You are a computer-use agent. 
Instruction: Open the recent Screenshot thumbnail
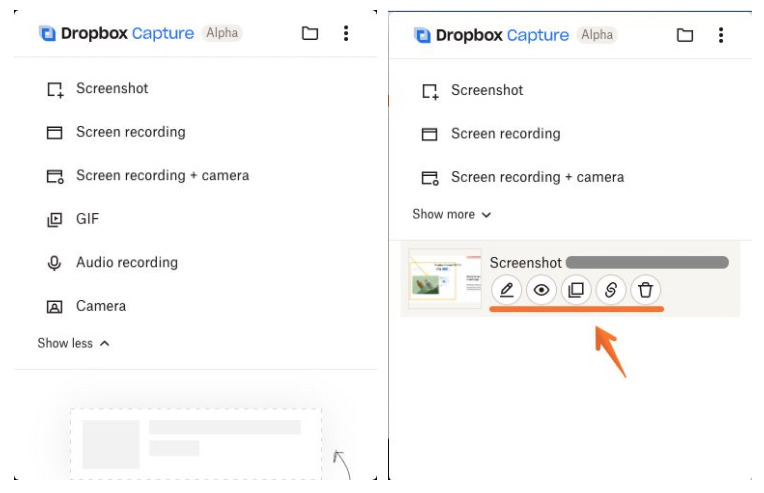pos(444,278)
